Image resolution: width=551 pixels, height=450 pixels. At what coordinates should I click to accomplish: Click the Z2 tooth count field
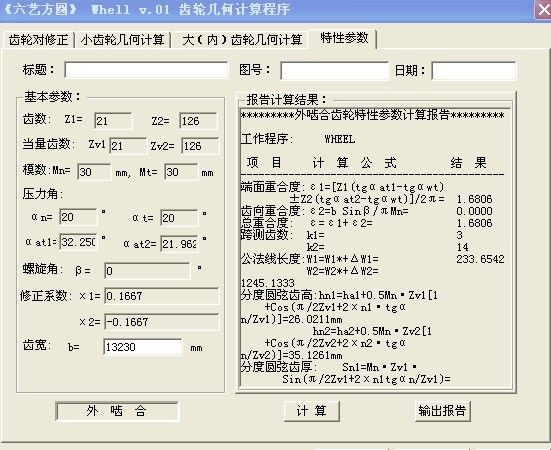tap(198, 121)
